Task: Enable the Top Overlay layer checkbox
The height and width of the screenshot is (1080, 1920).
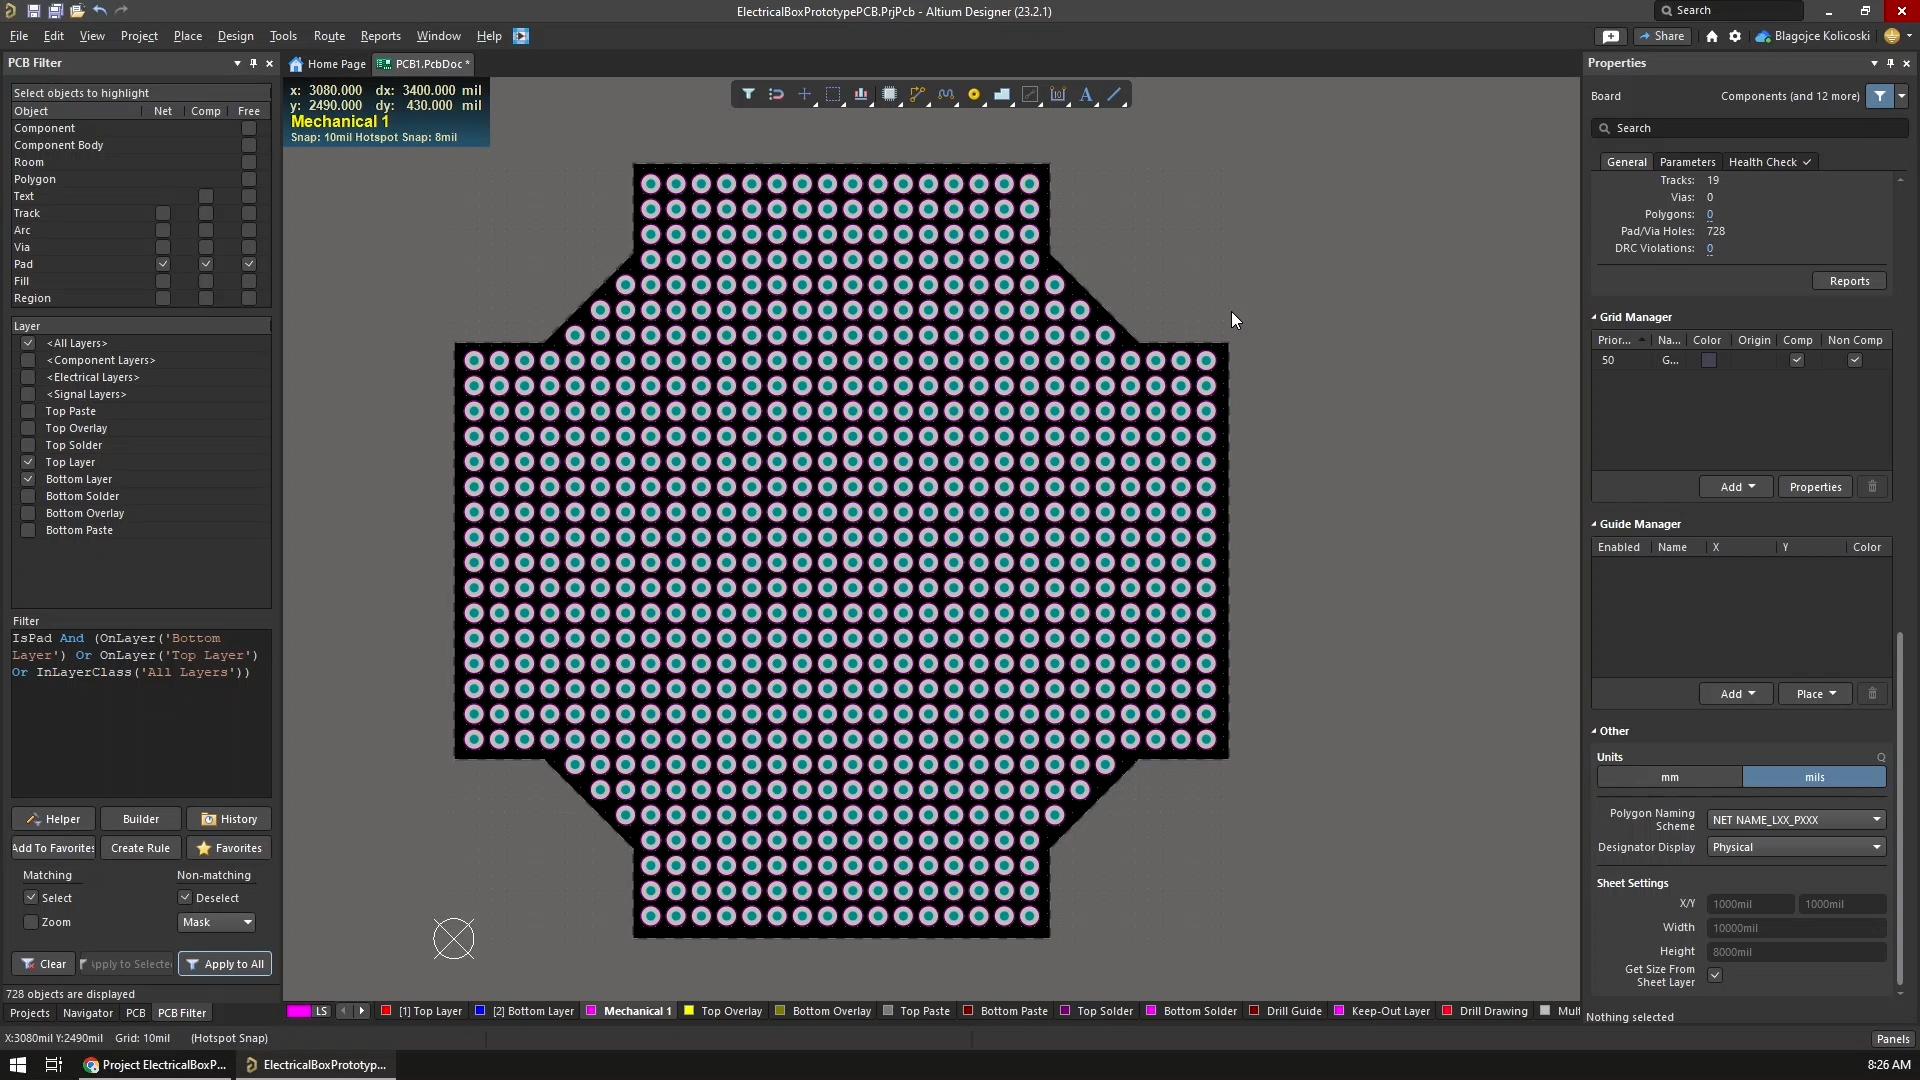Action: [28, 428]
